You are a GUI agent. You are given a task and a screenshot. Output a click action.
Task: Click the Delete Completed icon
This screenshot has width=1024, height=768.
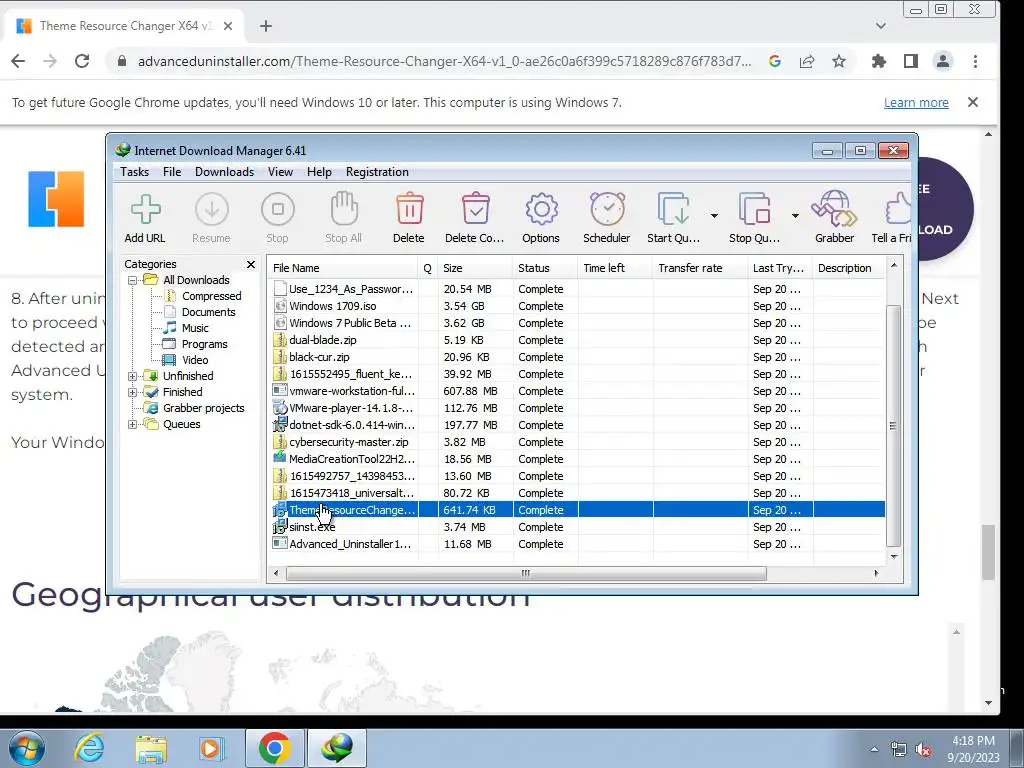[475, 218]
